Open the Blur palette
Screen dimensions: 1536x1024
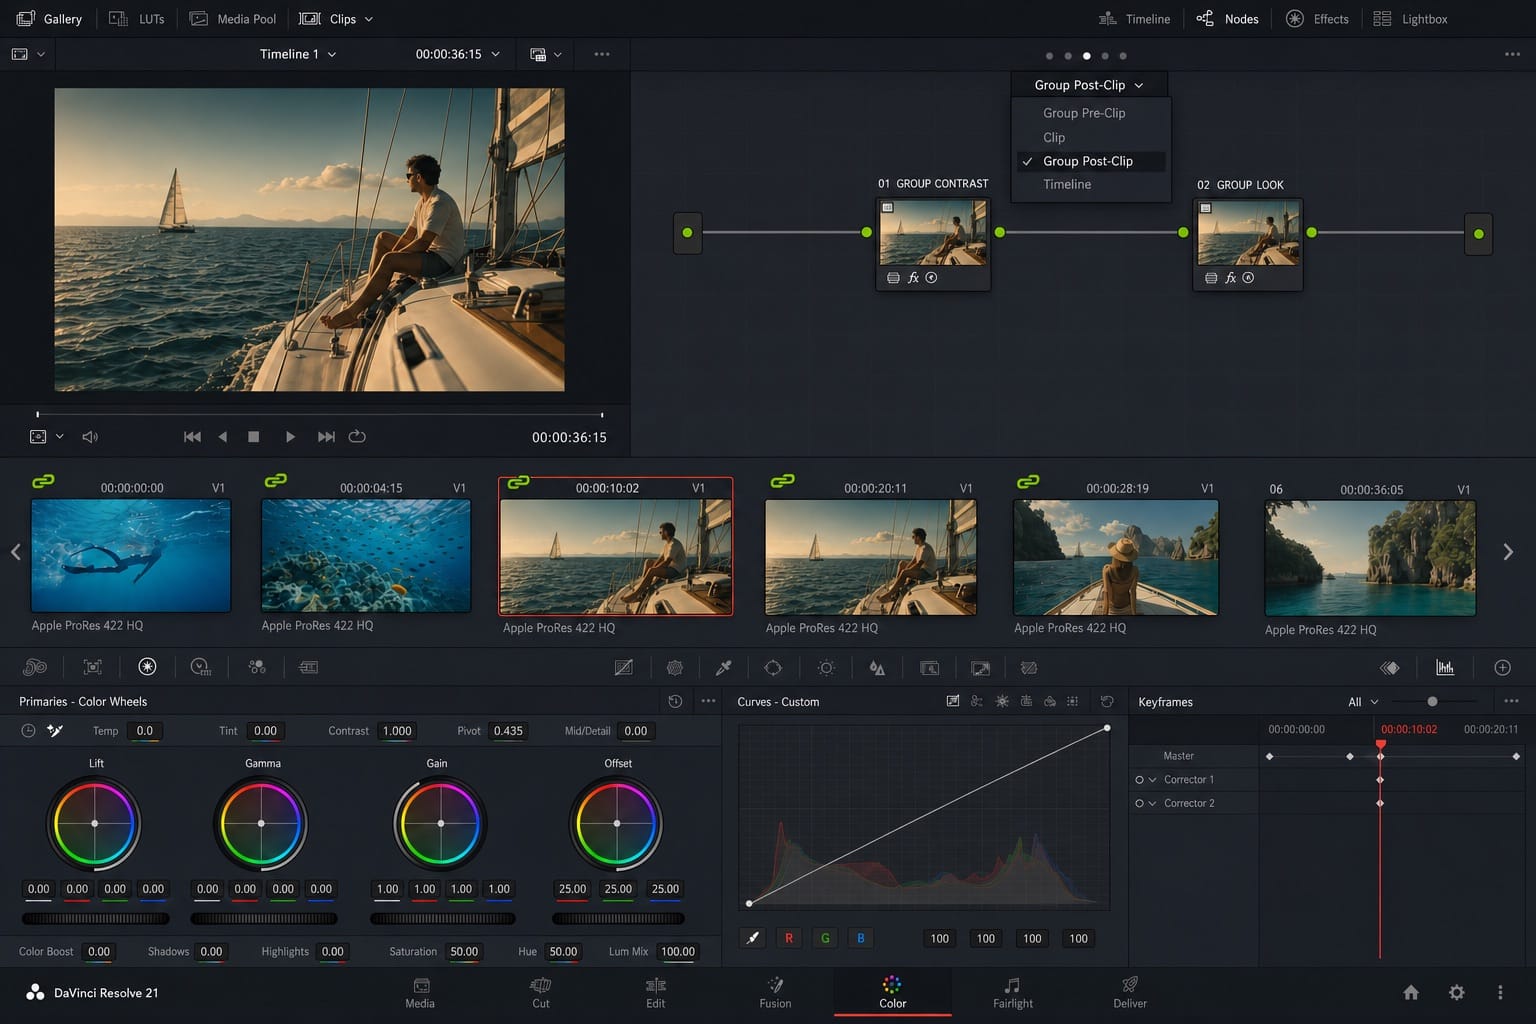[x=877, y=668]
